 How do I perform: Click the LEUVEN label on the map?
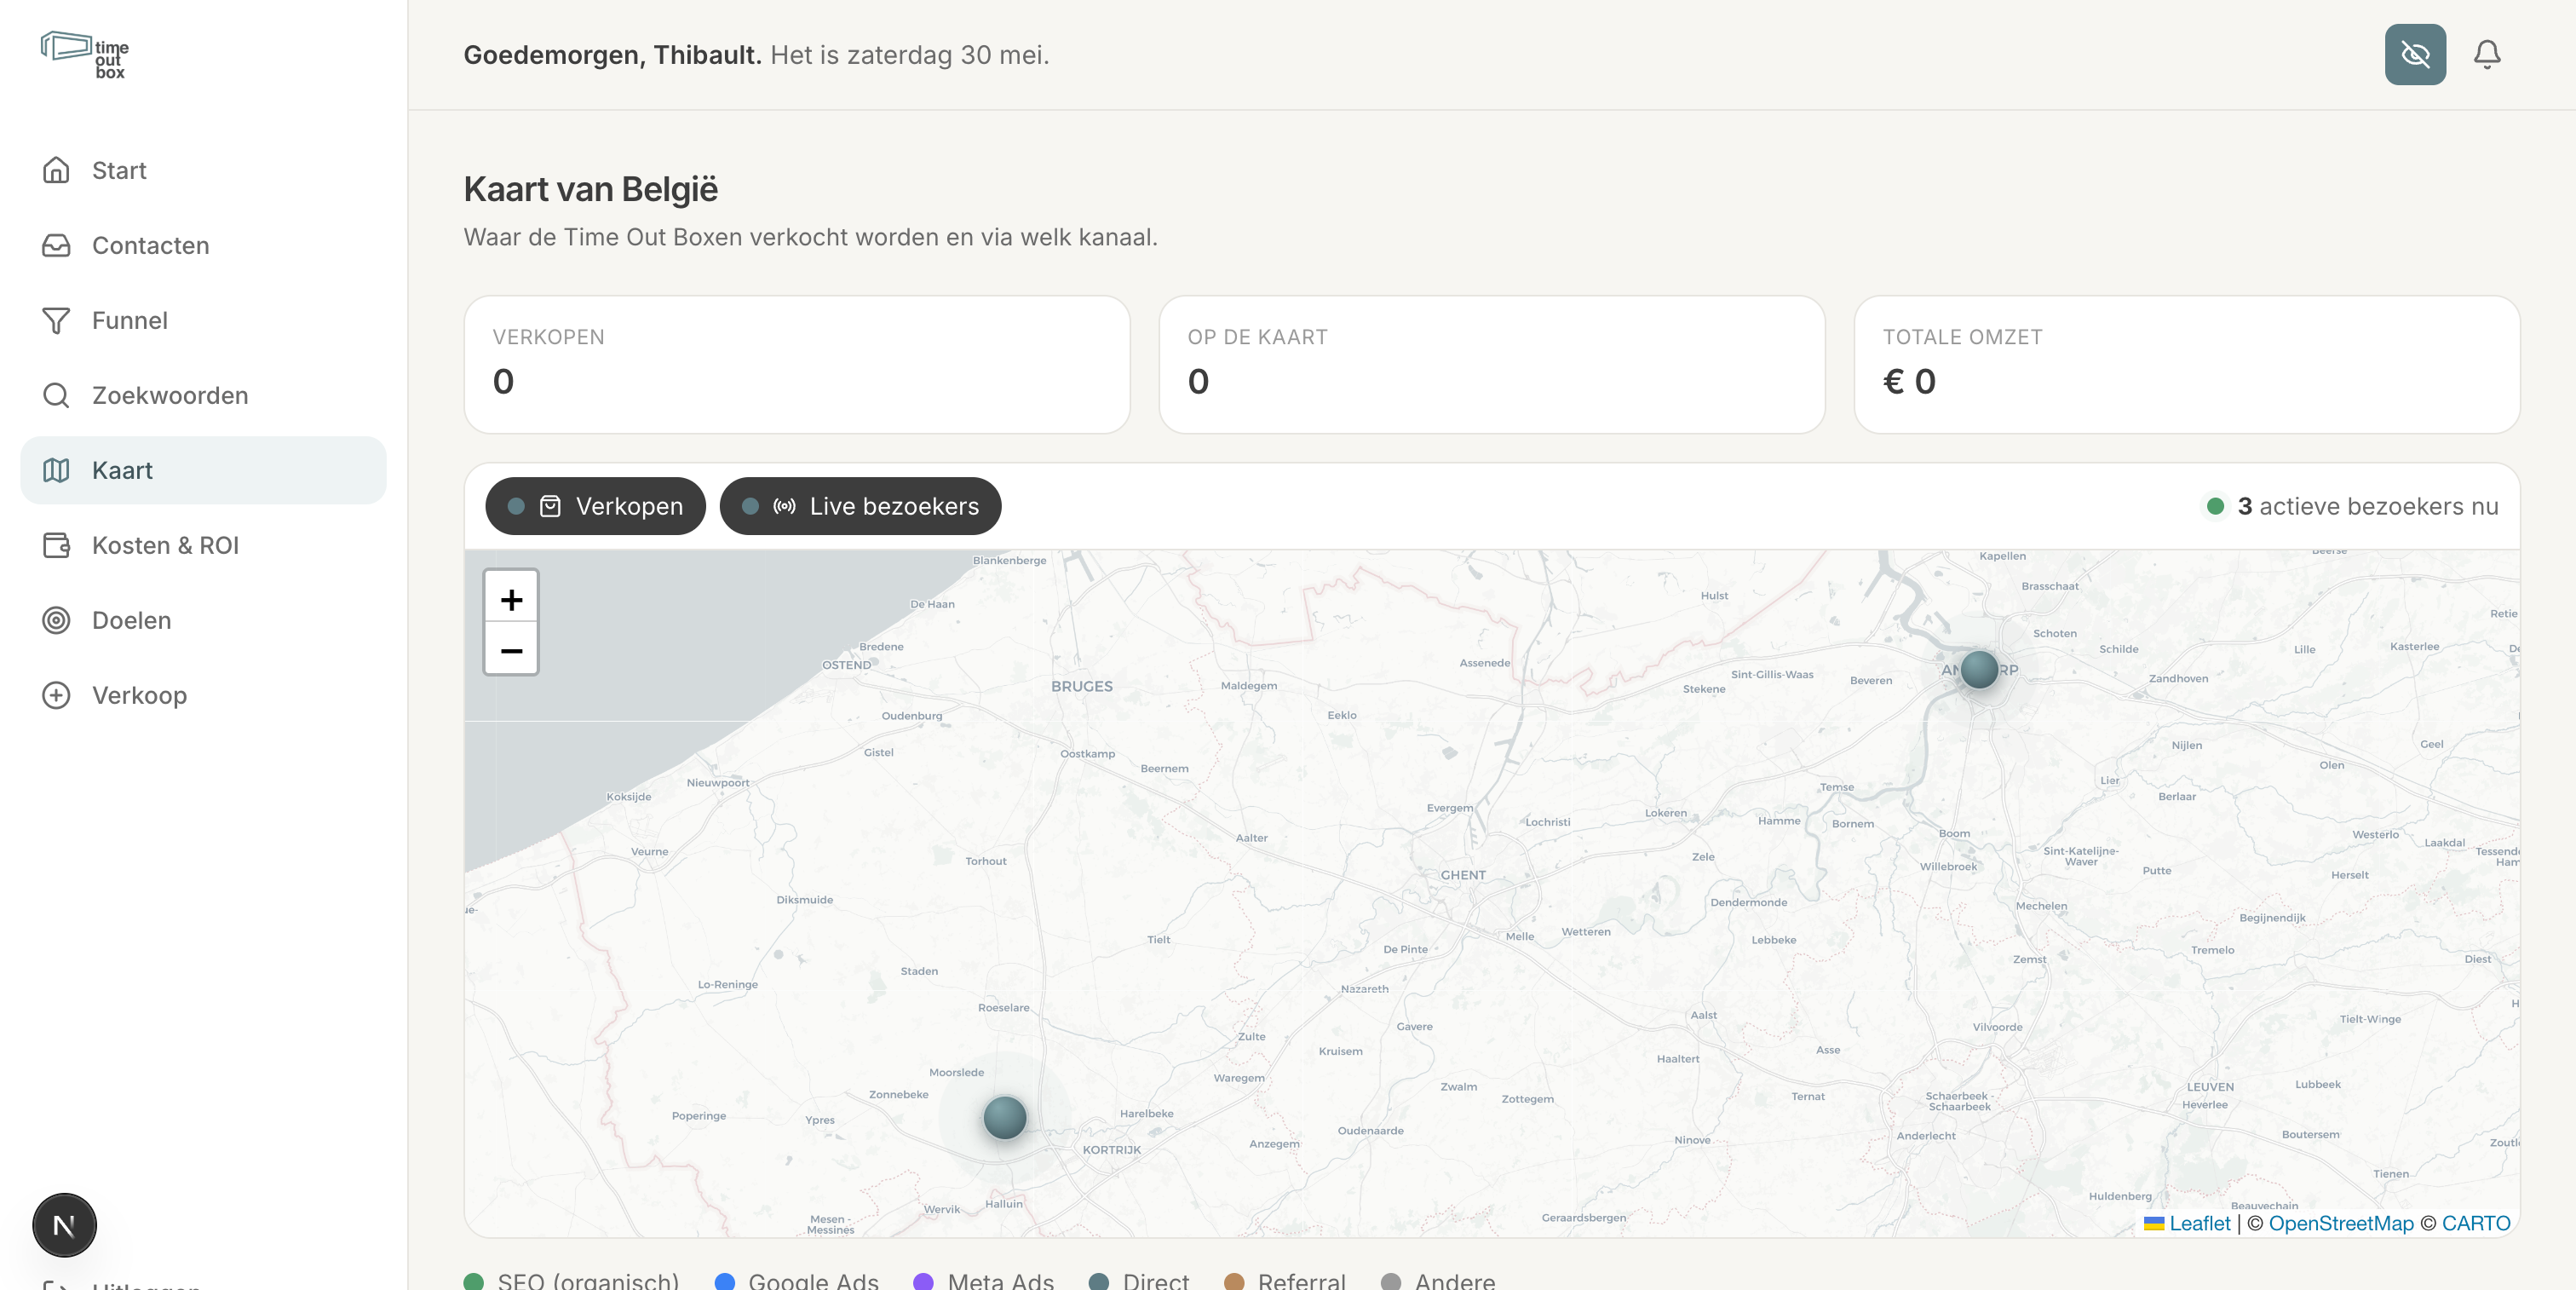[2210, 1087]
